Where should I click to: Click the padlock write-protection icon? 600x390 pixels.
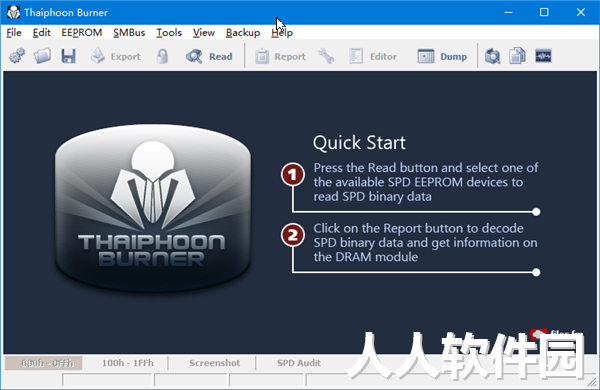(163, 56)
